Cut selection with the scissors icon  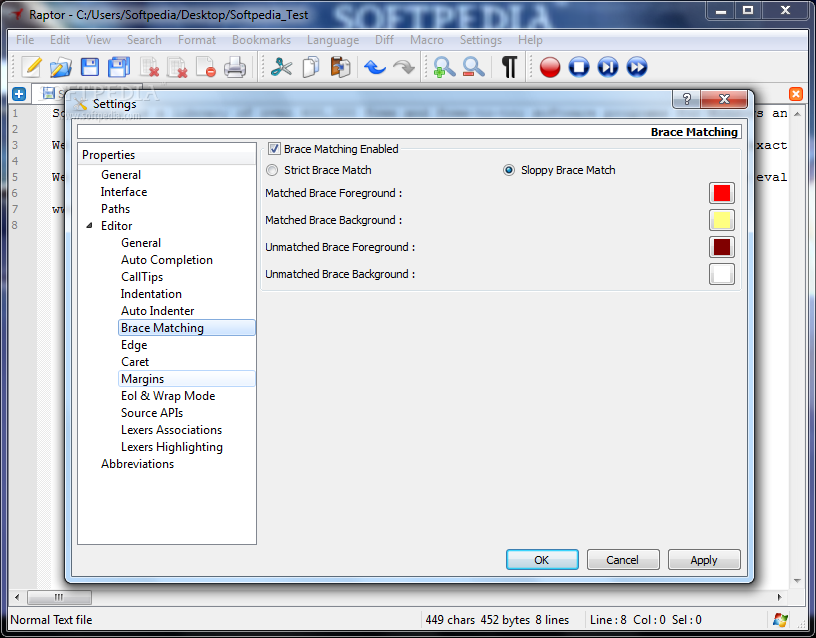coord(282,67)
